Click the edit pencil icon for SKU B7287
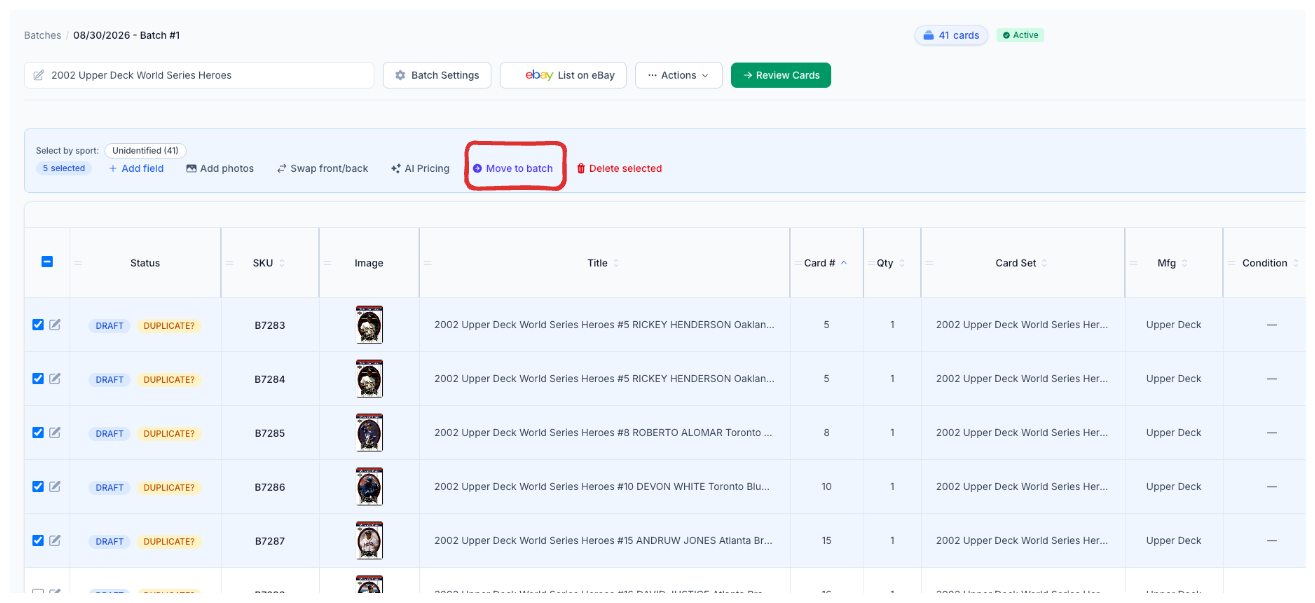 pyautogui.click(x=55, y=541)
